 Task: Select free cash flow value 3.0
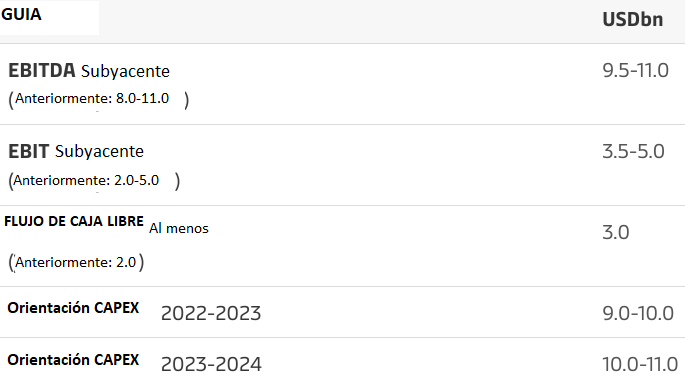(x=616, y=232)
